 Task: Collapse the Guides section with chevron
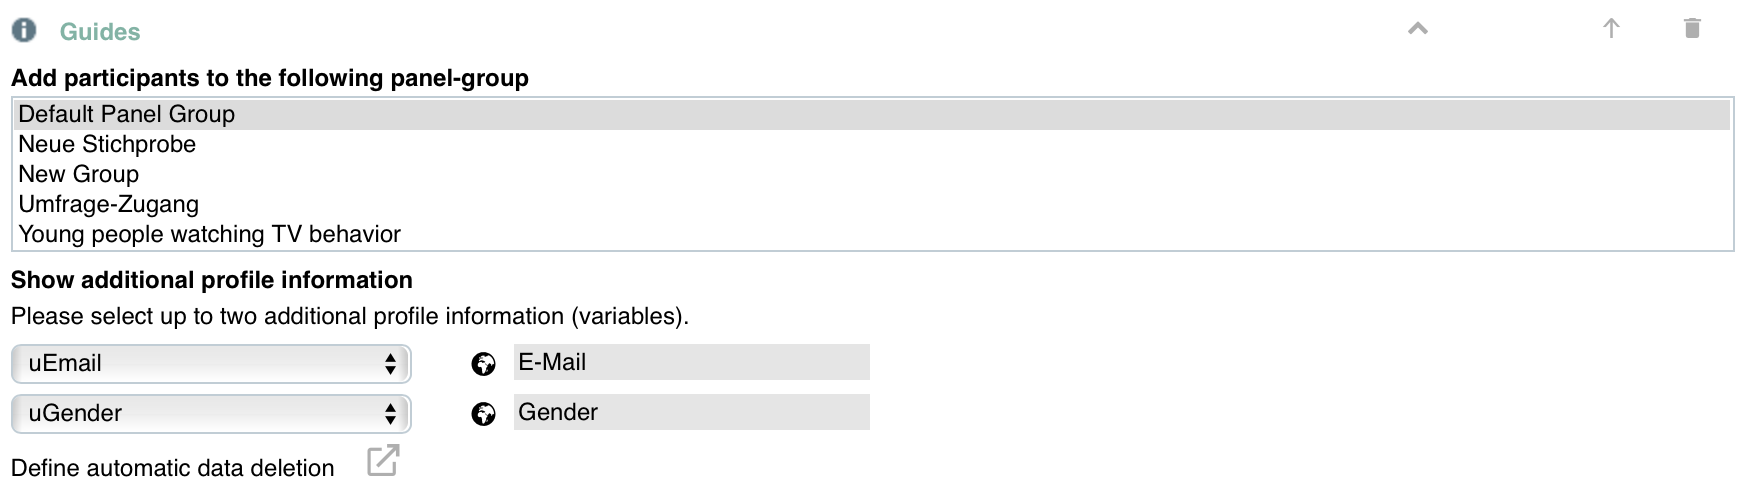coord(1417,29)
